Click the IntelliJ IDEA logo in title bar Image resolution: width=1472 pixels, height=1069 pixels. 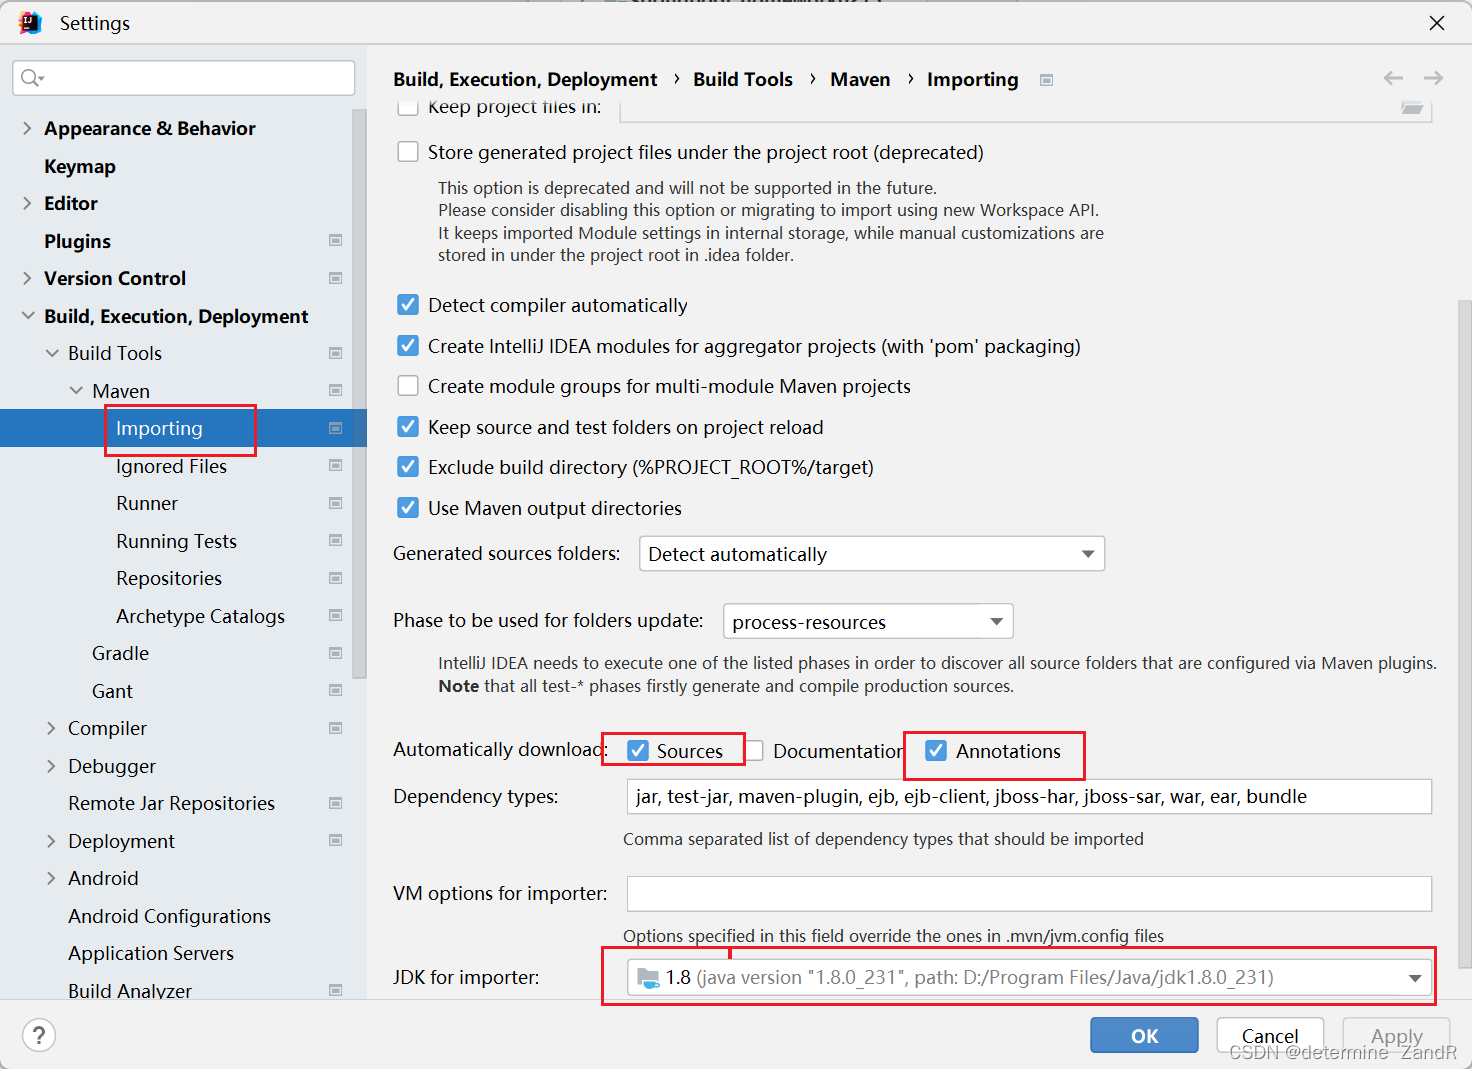(31, 22)
